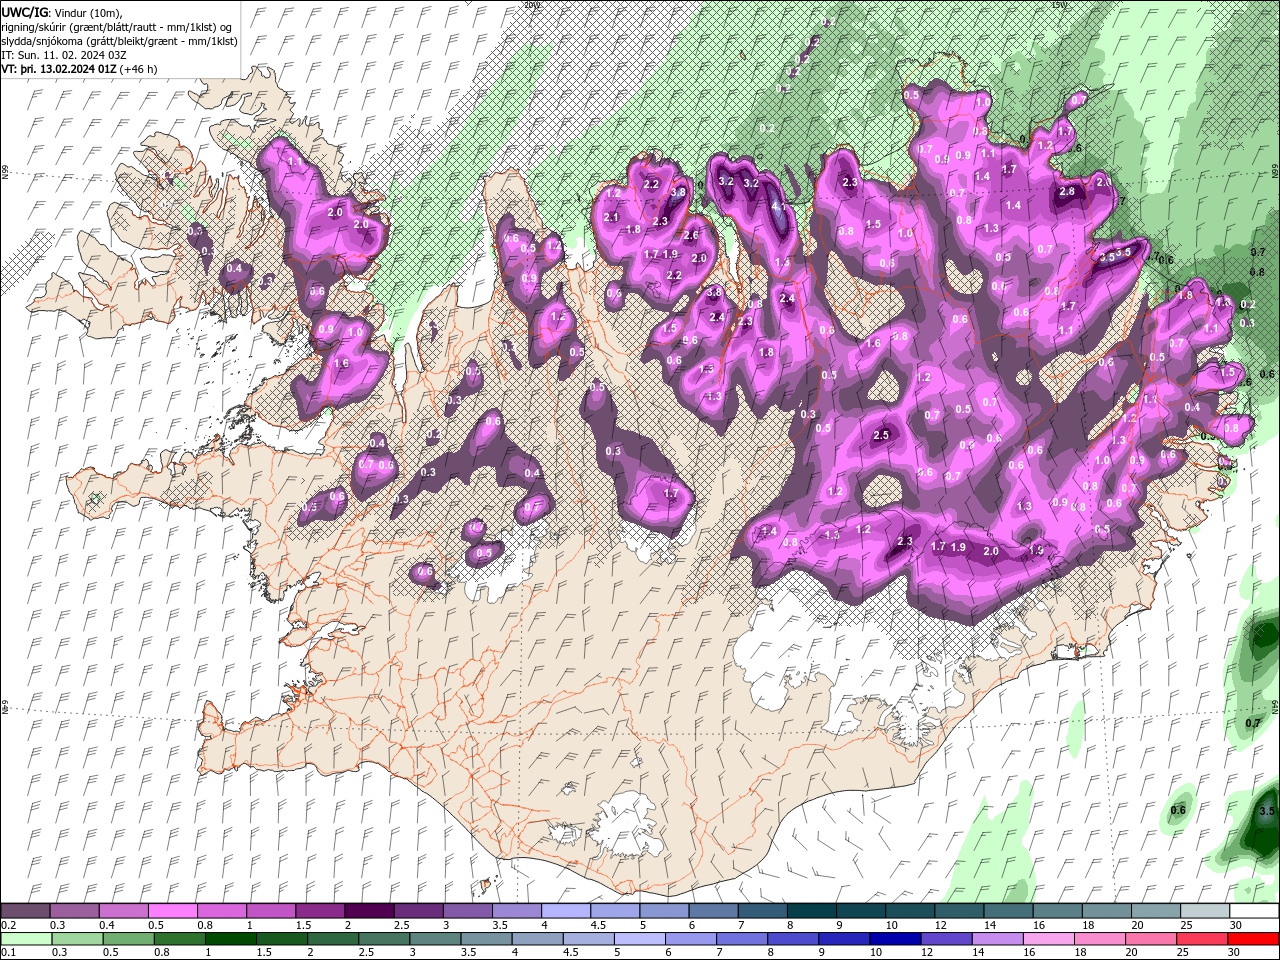Viewport: 1280px width, 960px height.
Task: Pick the pale green 0.1–0.3 rain scale swatch
Action: [26, 938]
